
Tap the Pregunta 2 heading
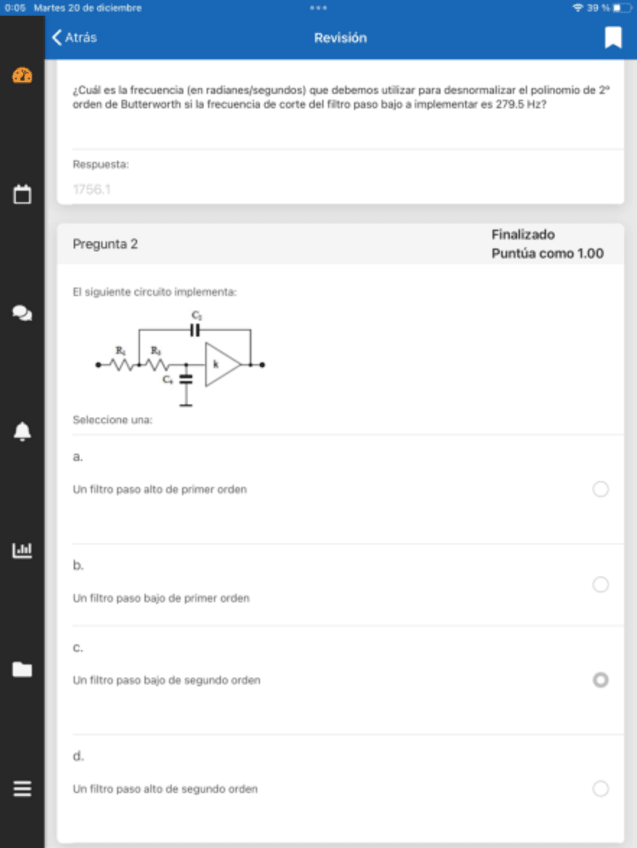coord(105,244)
